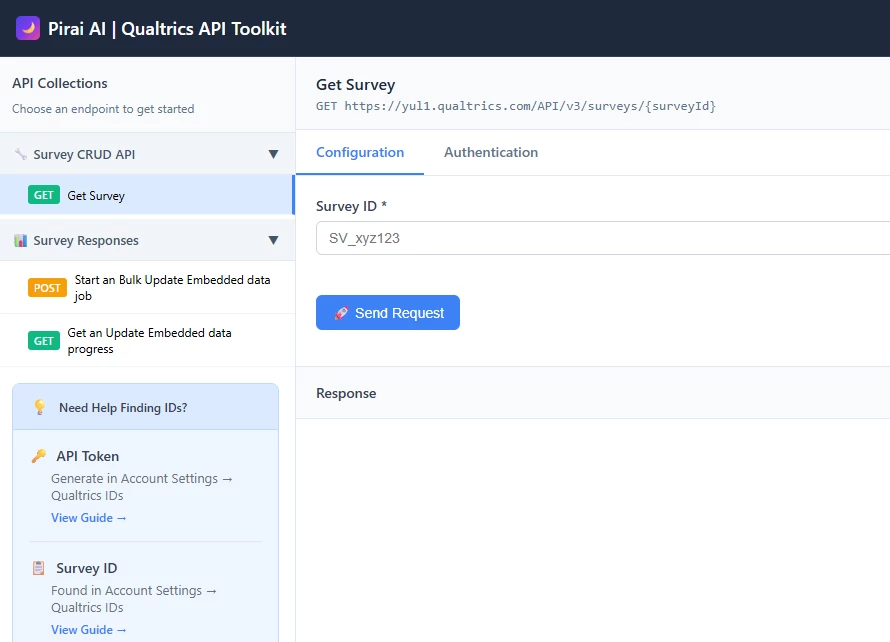Screen dimensions: 890x642
Task: Select the Get Survey endpoint
Action: 147,195
